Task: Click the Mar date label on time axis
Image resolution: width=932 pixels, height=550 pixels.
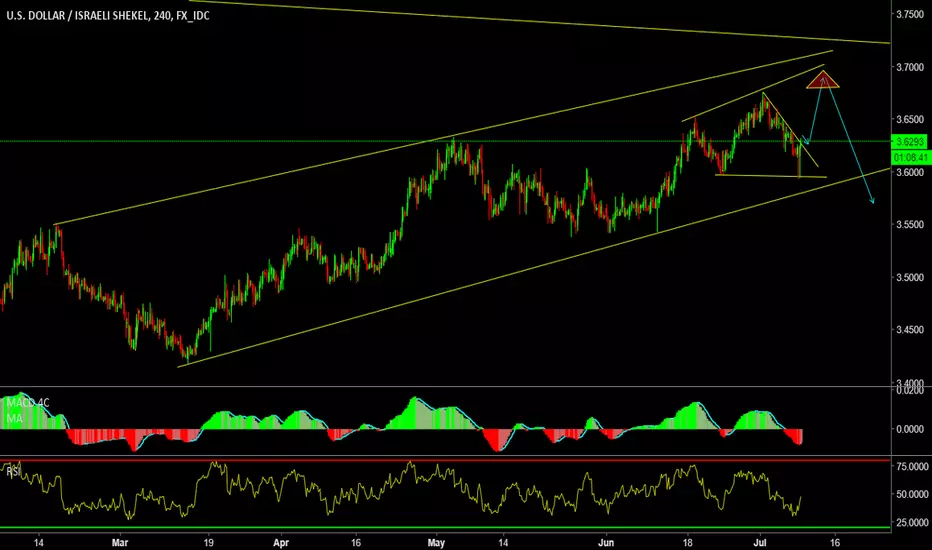Action: click(120, 543)
